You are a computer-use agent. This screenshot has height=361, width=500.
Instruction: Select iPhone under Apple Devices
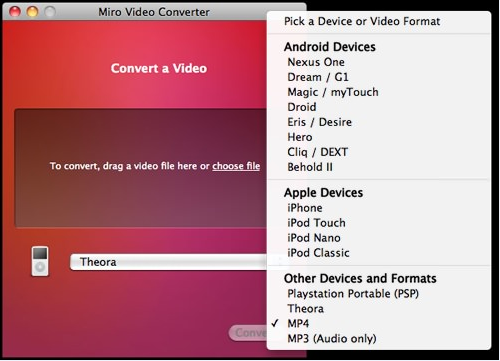pyautogui.click(x=379, y=208)
